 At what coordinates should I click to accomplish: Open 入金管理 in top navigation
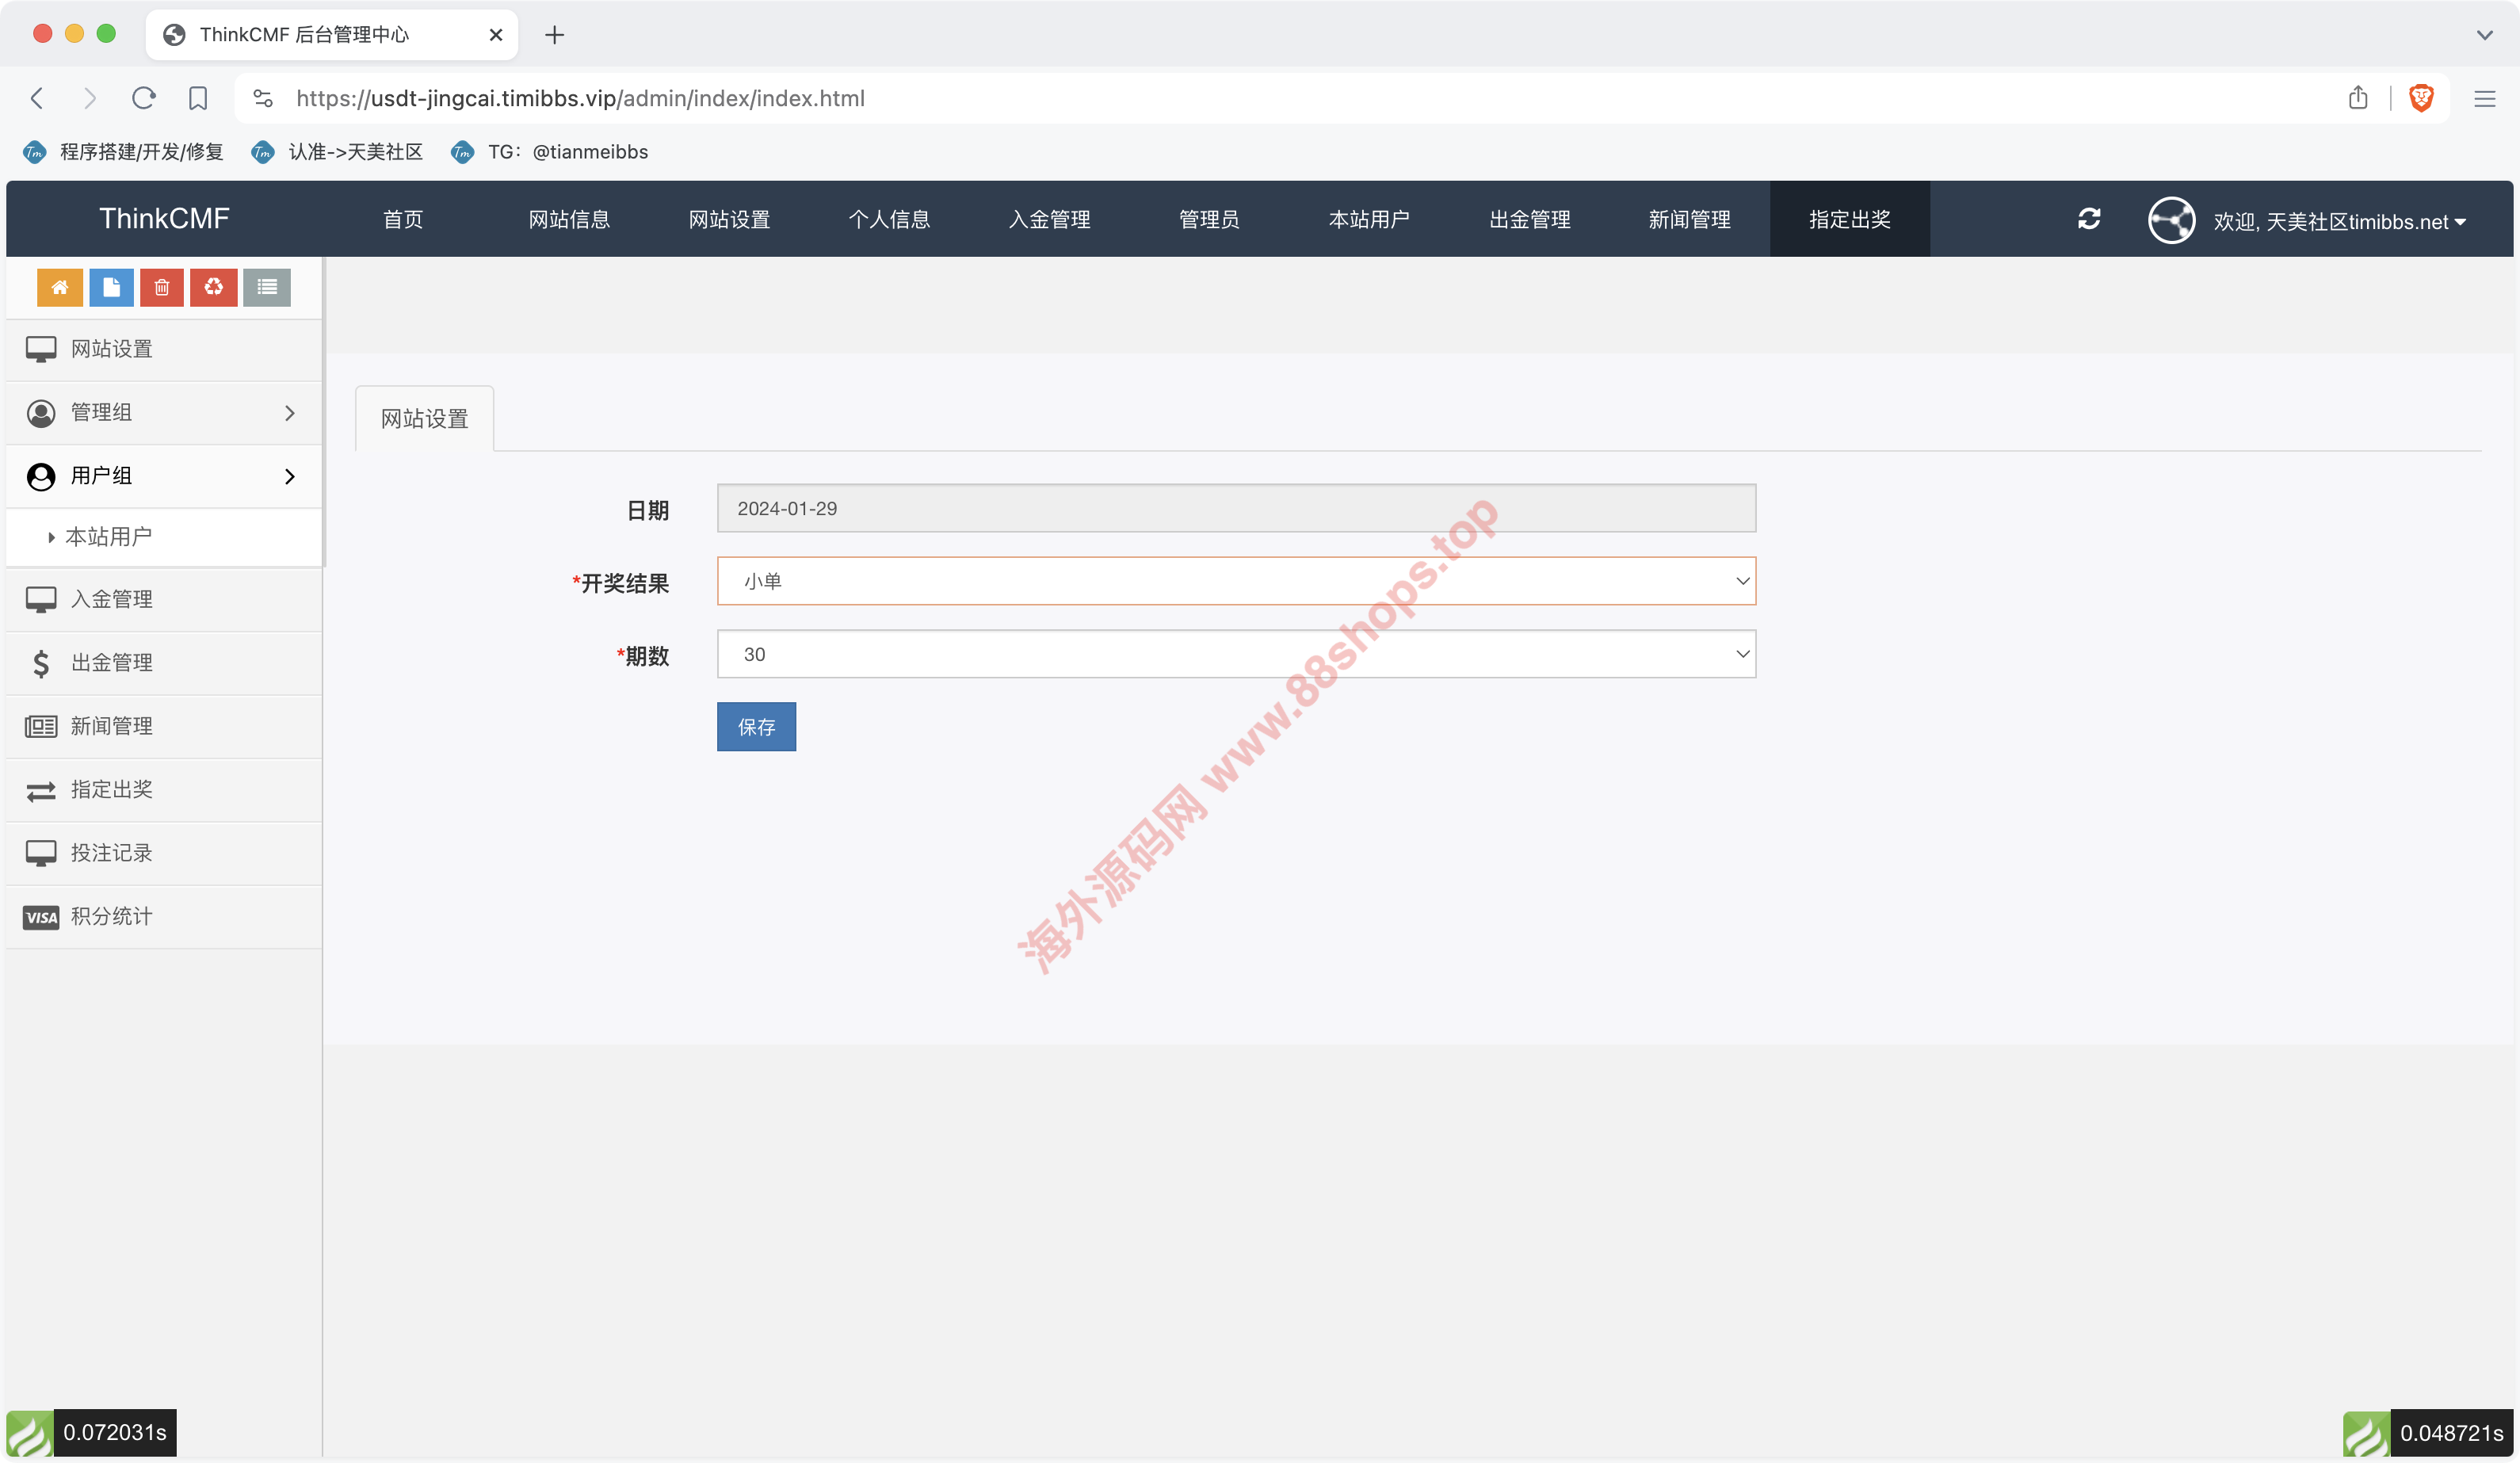(x=1049, y=219)
